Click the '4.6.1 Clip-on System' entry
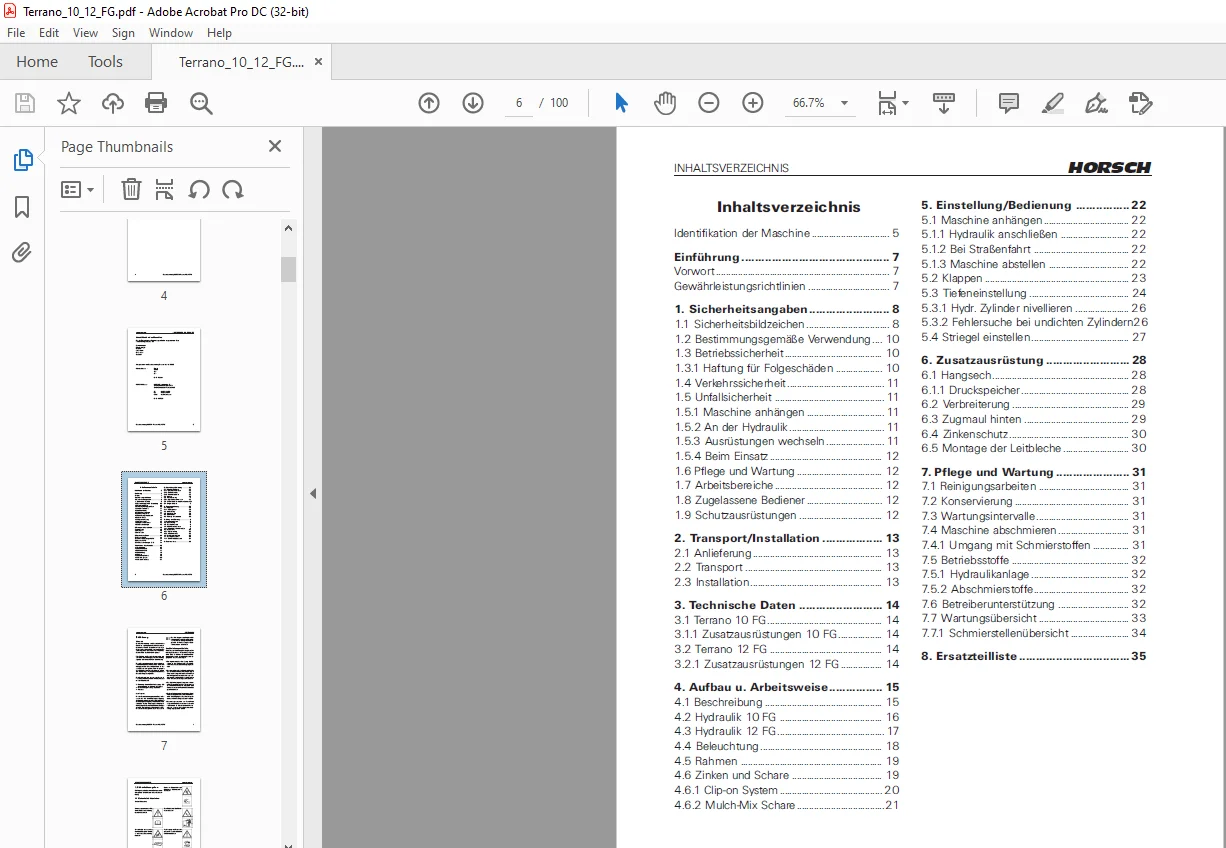1226x848 pixels. (x=787, y=790)
